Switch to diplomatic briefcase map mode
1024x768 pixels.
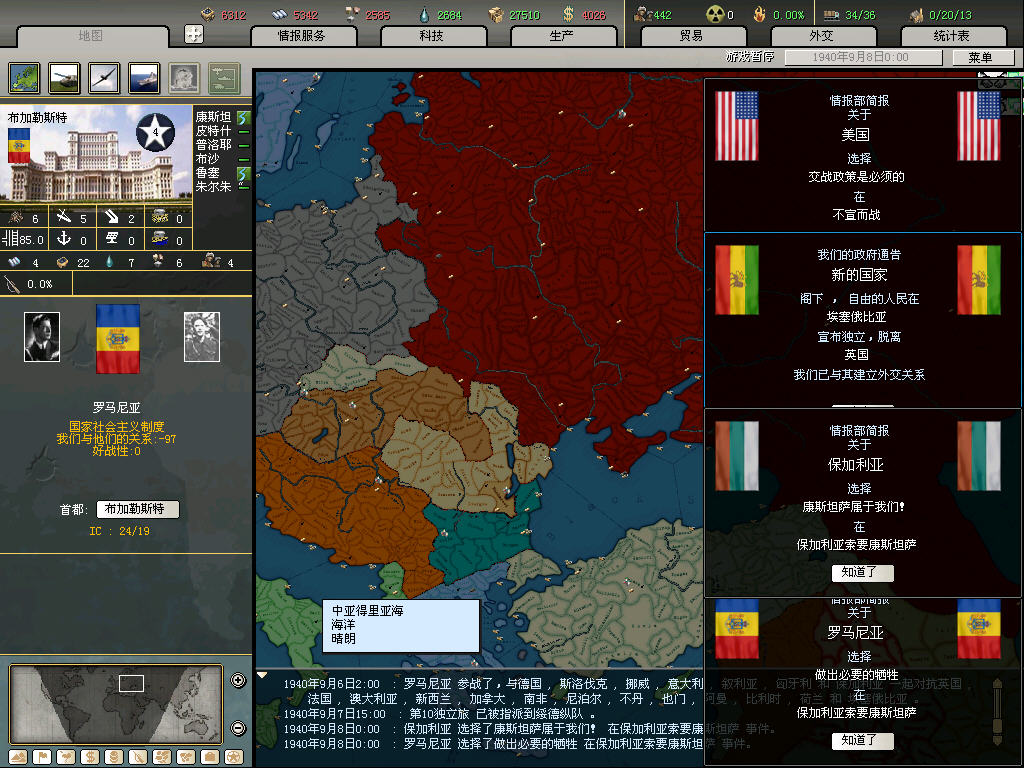click(210, 757)
